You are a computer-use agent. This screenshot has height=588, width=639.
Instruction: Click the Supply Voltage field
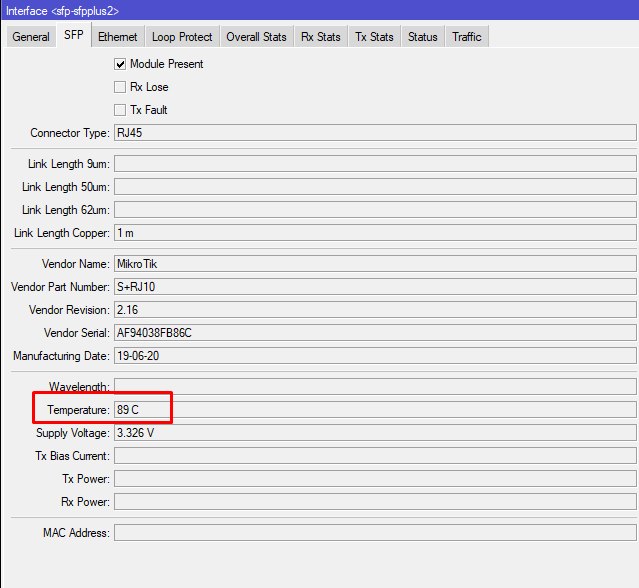point(375,432)
